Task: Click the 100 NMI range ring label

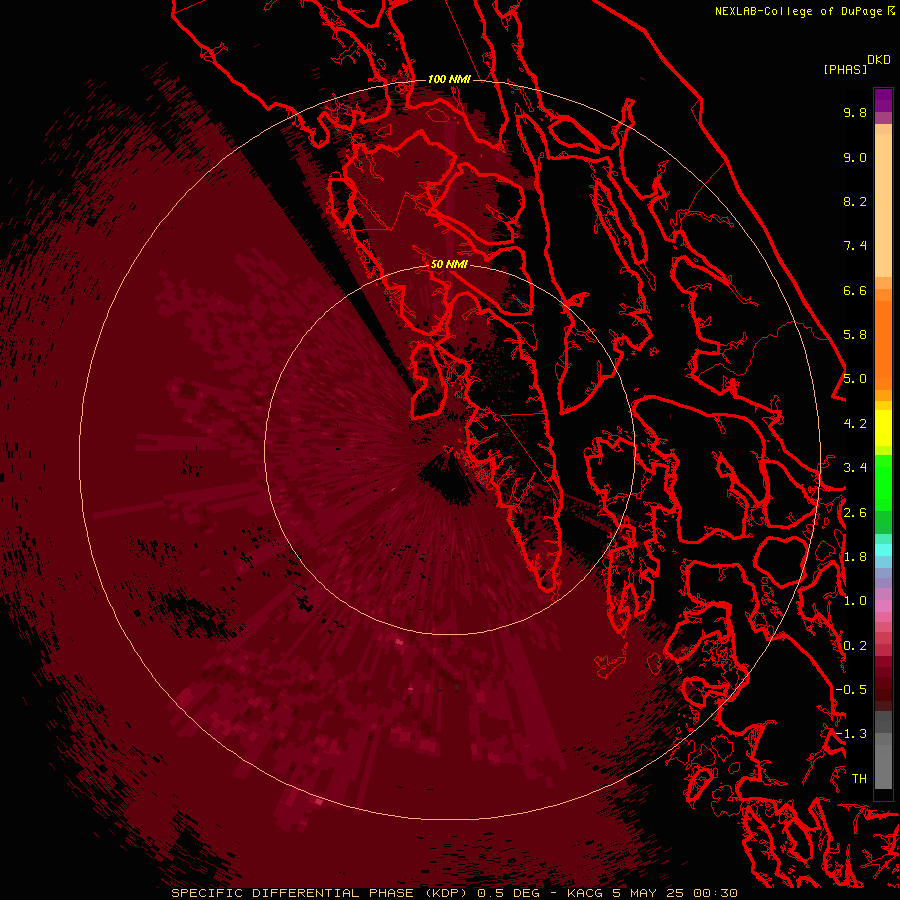Action: point(449,79)
